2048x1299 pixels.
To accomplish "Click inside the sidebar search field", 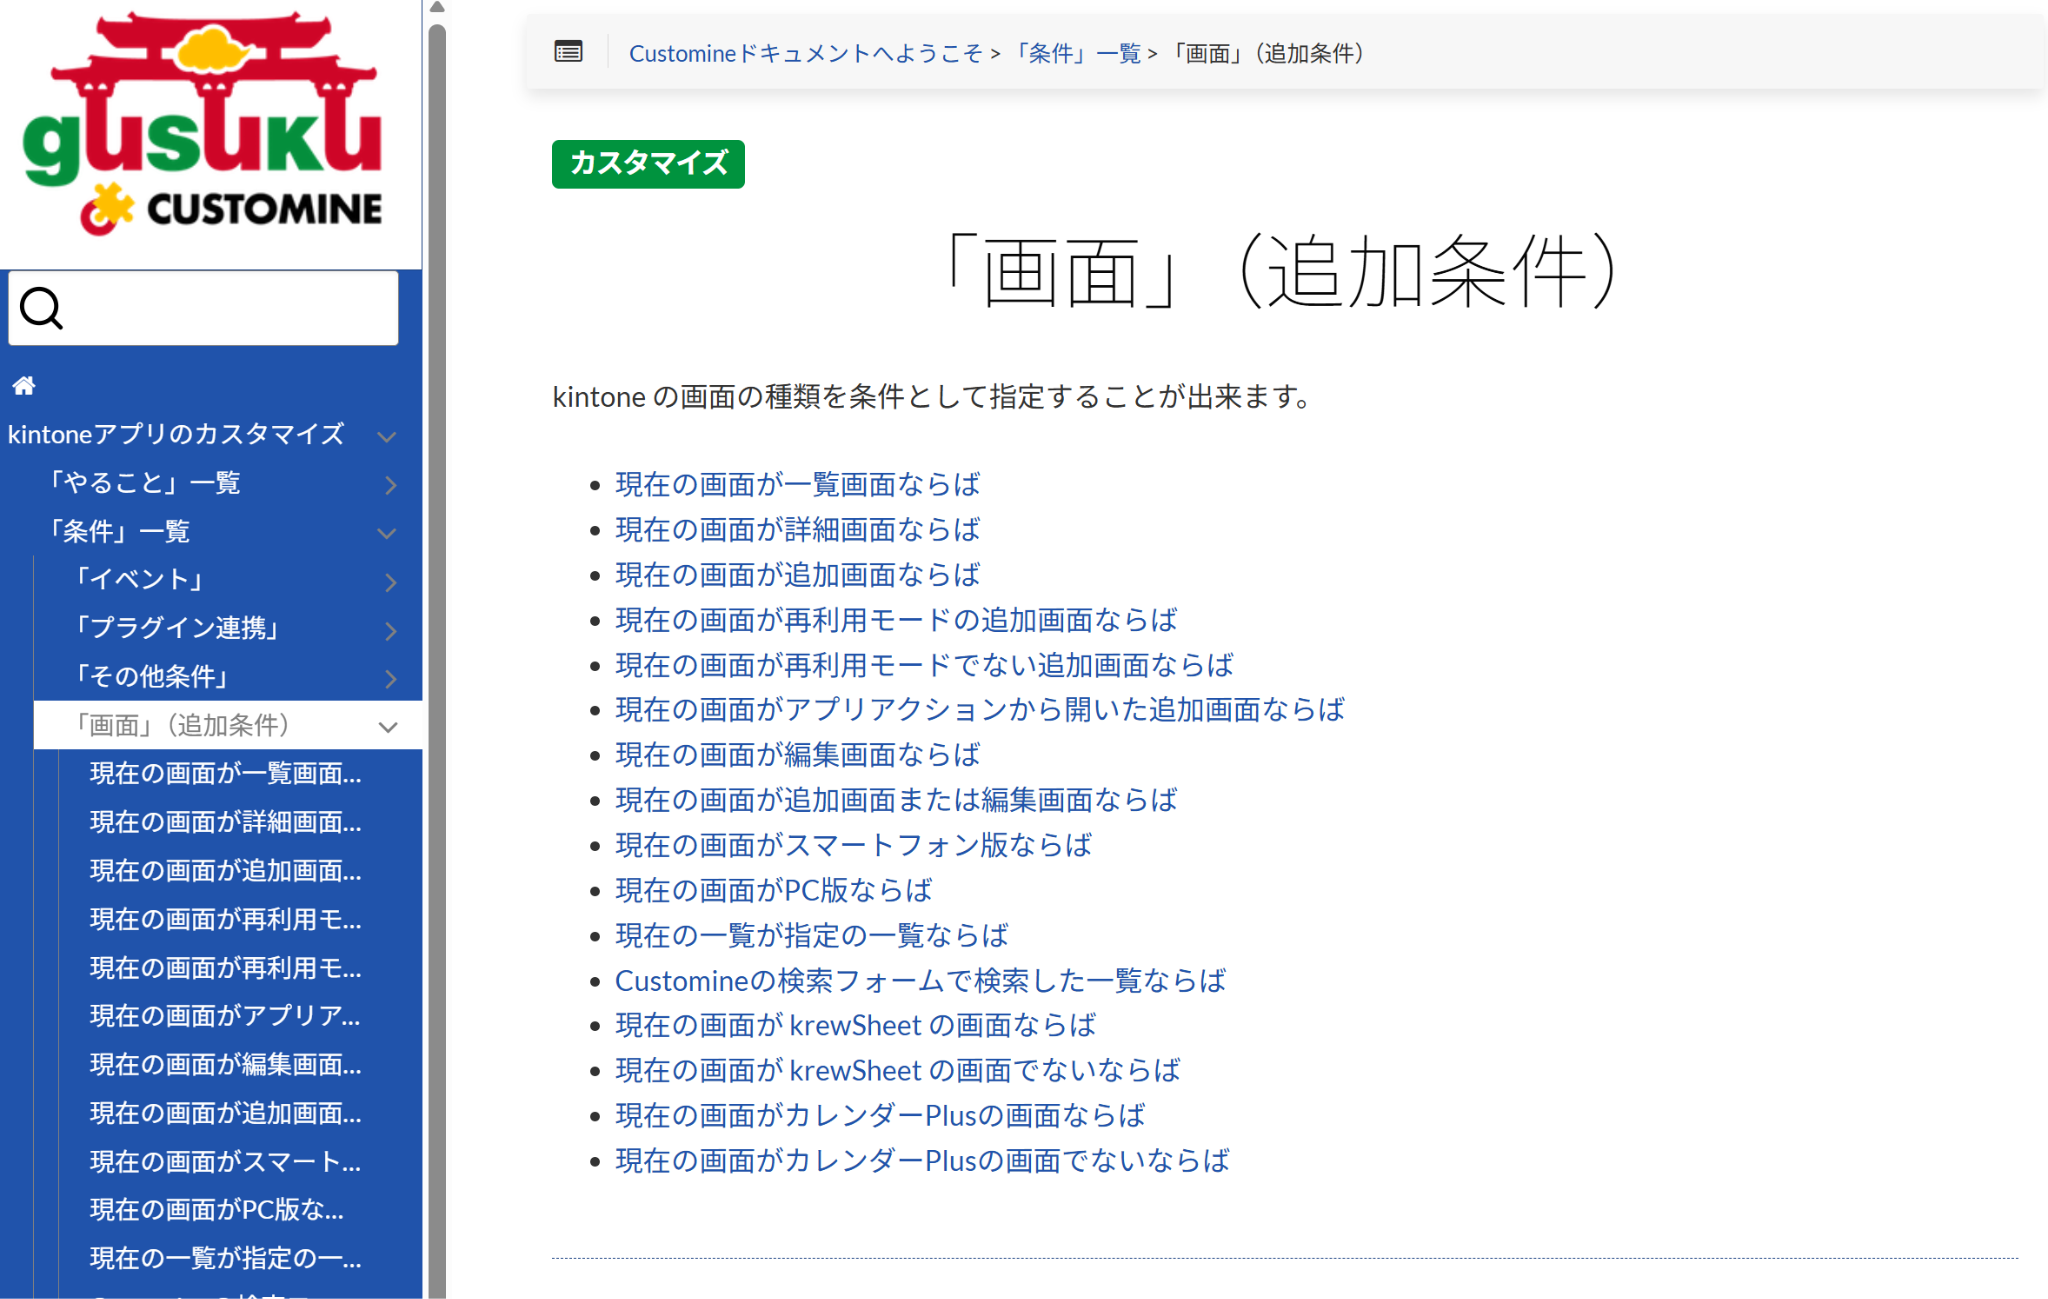I will [x=230, y=309].
